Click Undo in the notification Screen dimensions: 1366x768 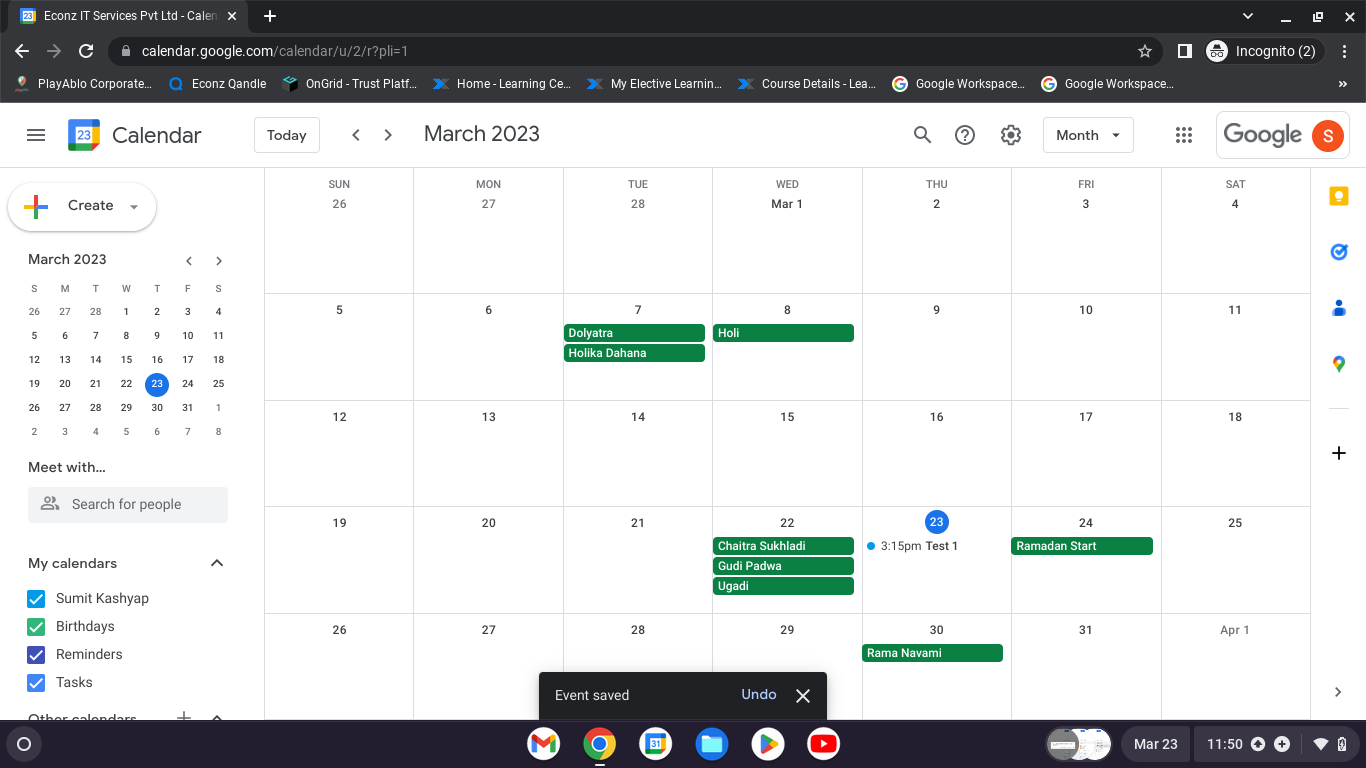click(x=759, y=695)
